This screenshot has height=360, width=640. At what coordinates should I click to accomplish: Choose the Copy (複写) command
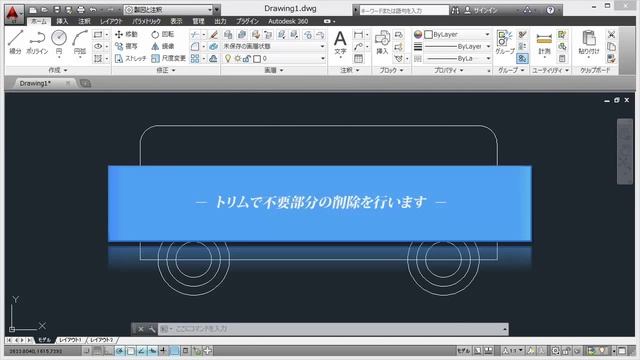pos(126,46)
